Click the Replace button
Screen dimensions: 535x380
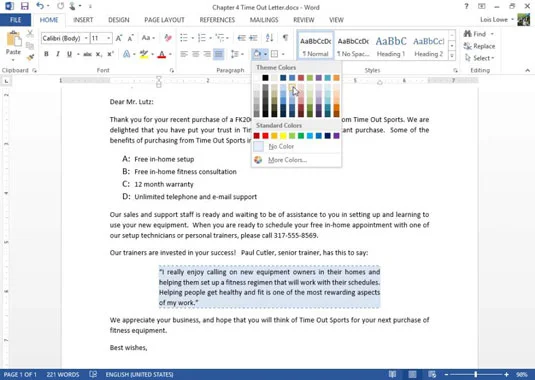point(479,46)
